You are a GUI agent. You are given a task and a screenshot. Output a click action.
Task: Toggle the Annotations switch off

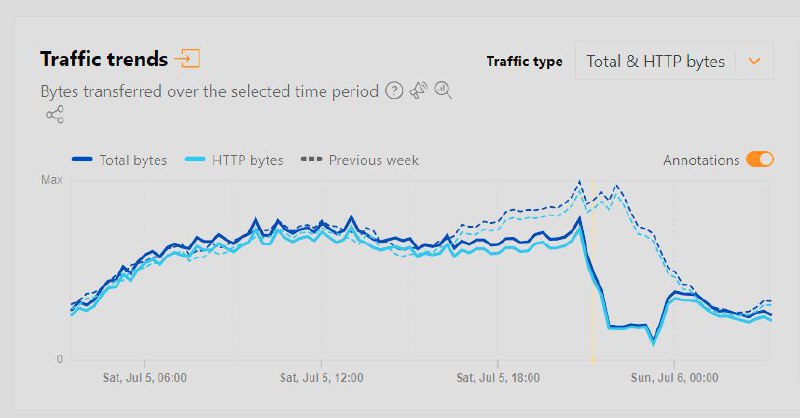coord(760,159)
